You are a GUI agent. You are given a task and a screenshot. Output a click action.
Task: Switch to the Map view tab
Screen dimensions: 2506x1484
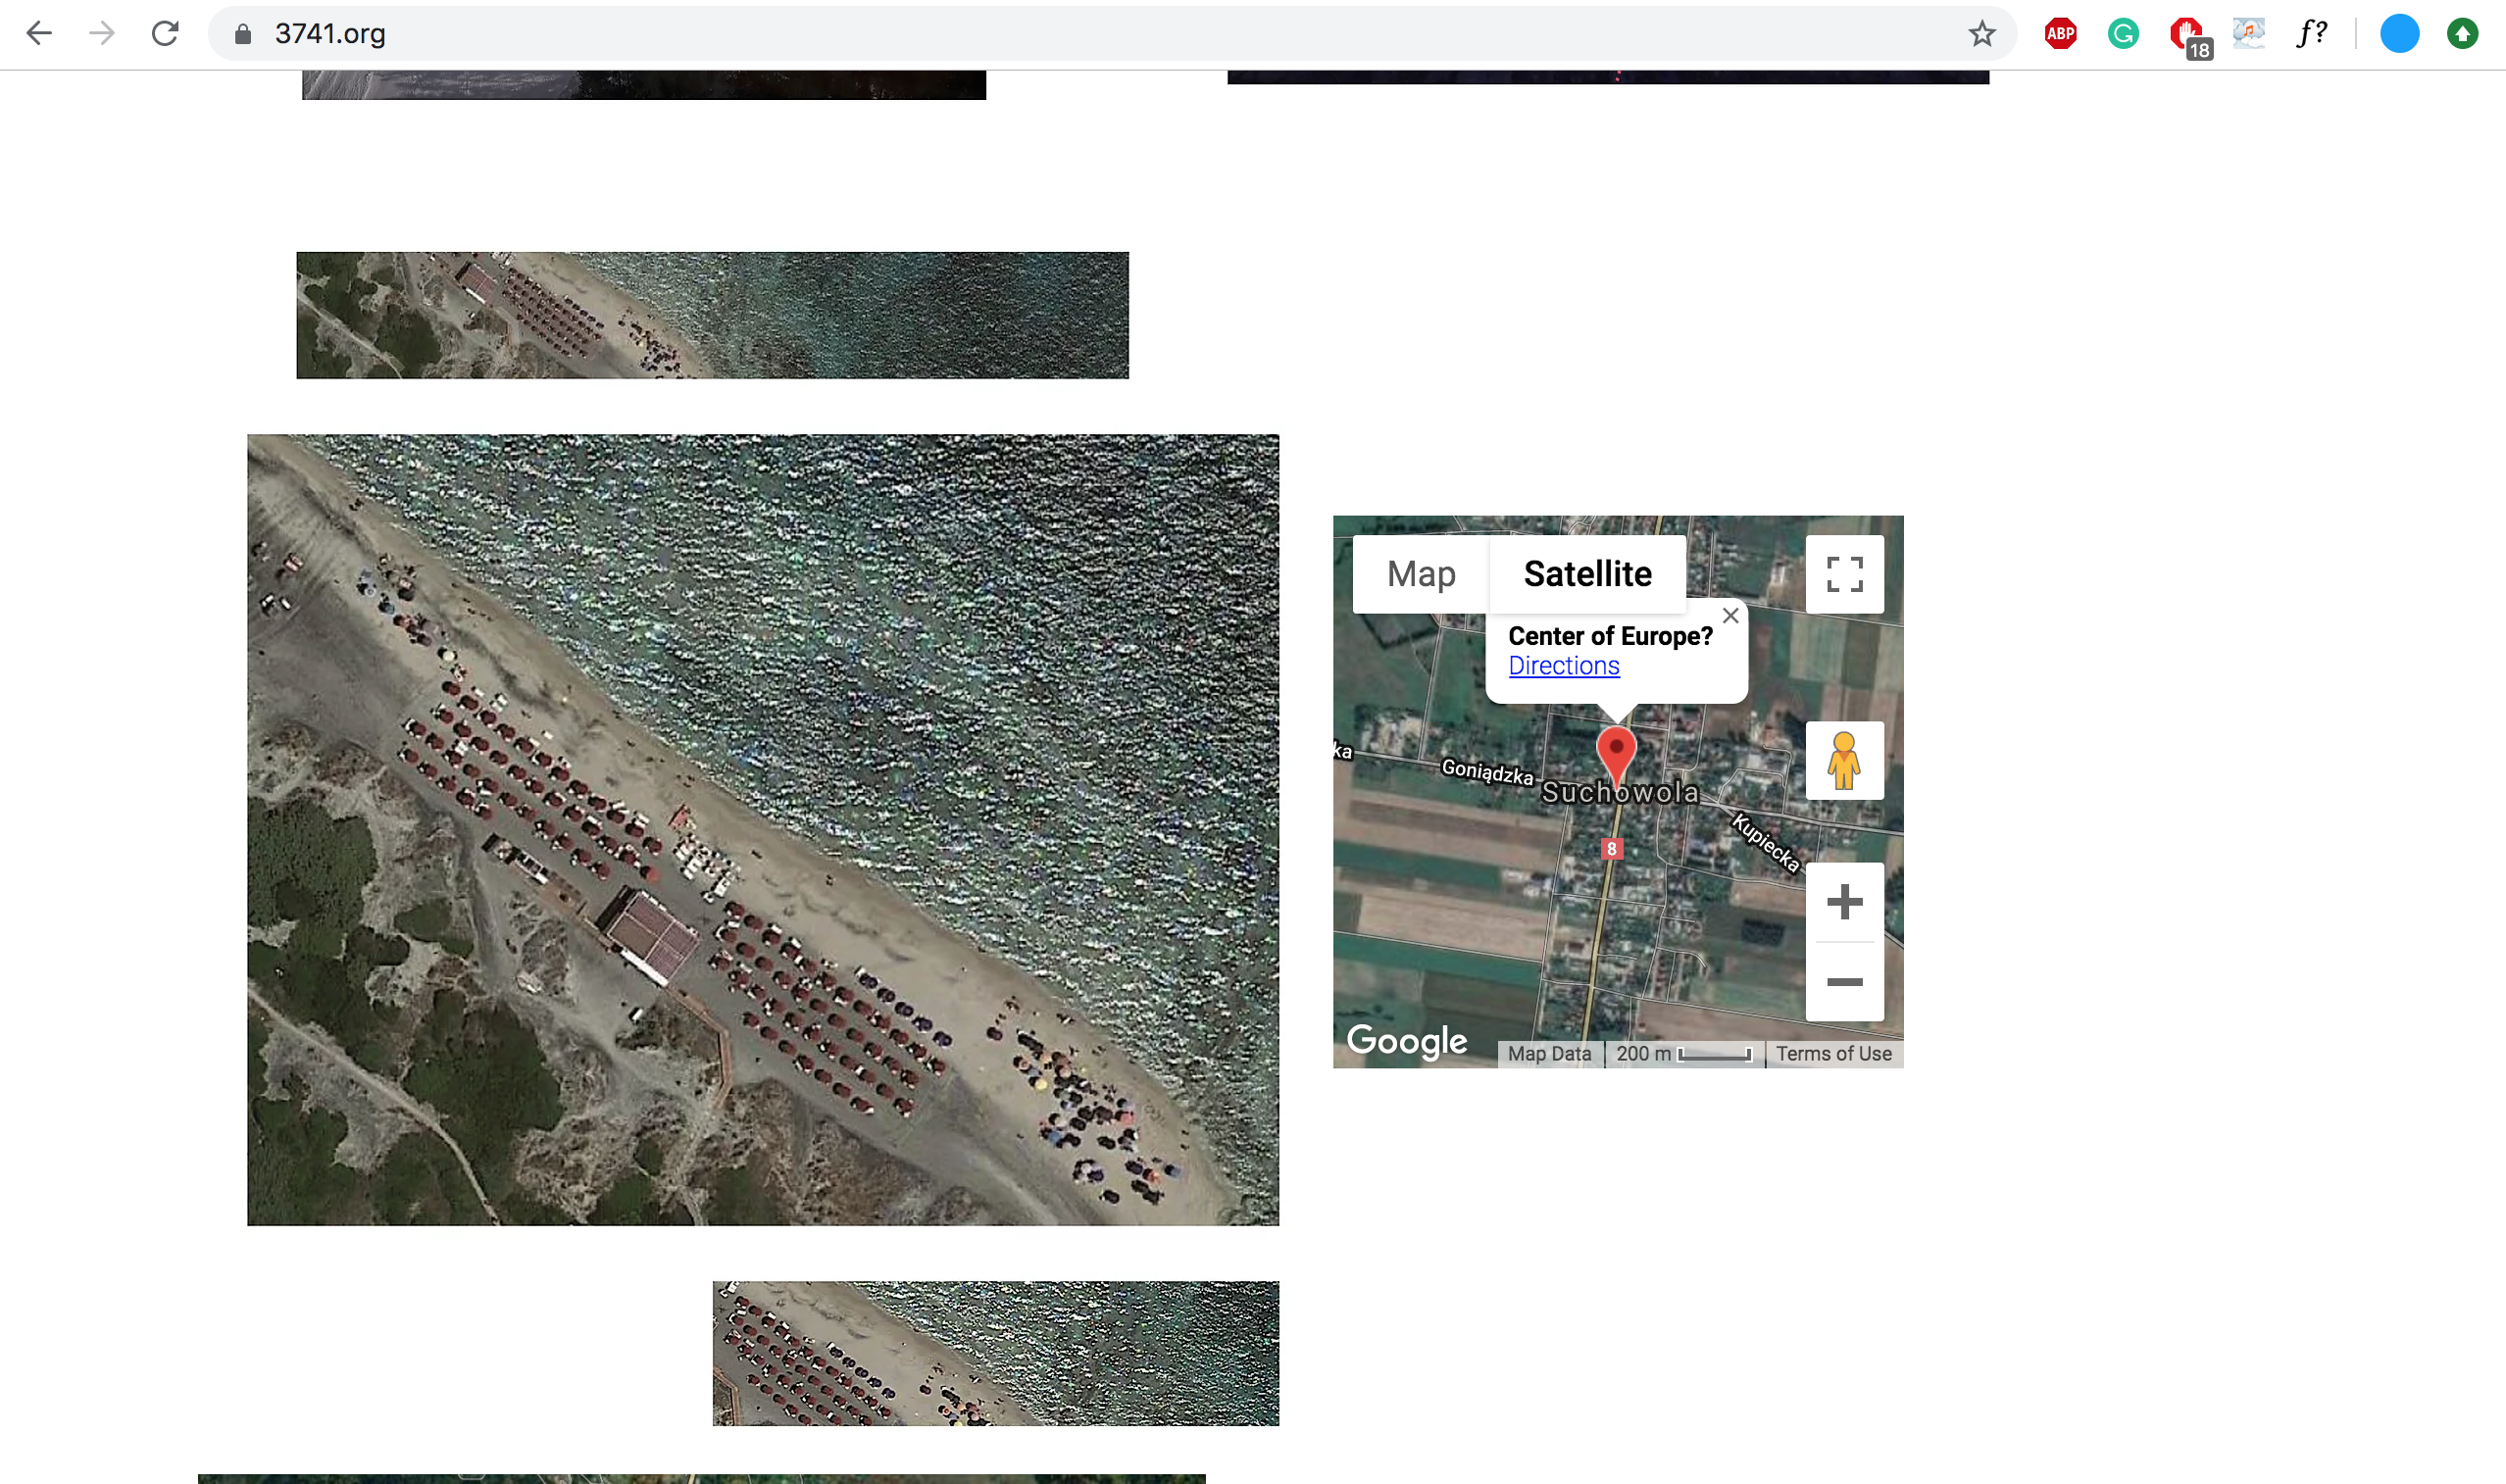[1420, 574]
